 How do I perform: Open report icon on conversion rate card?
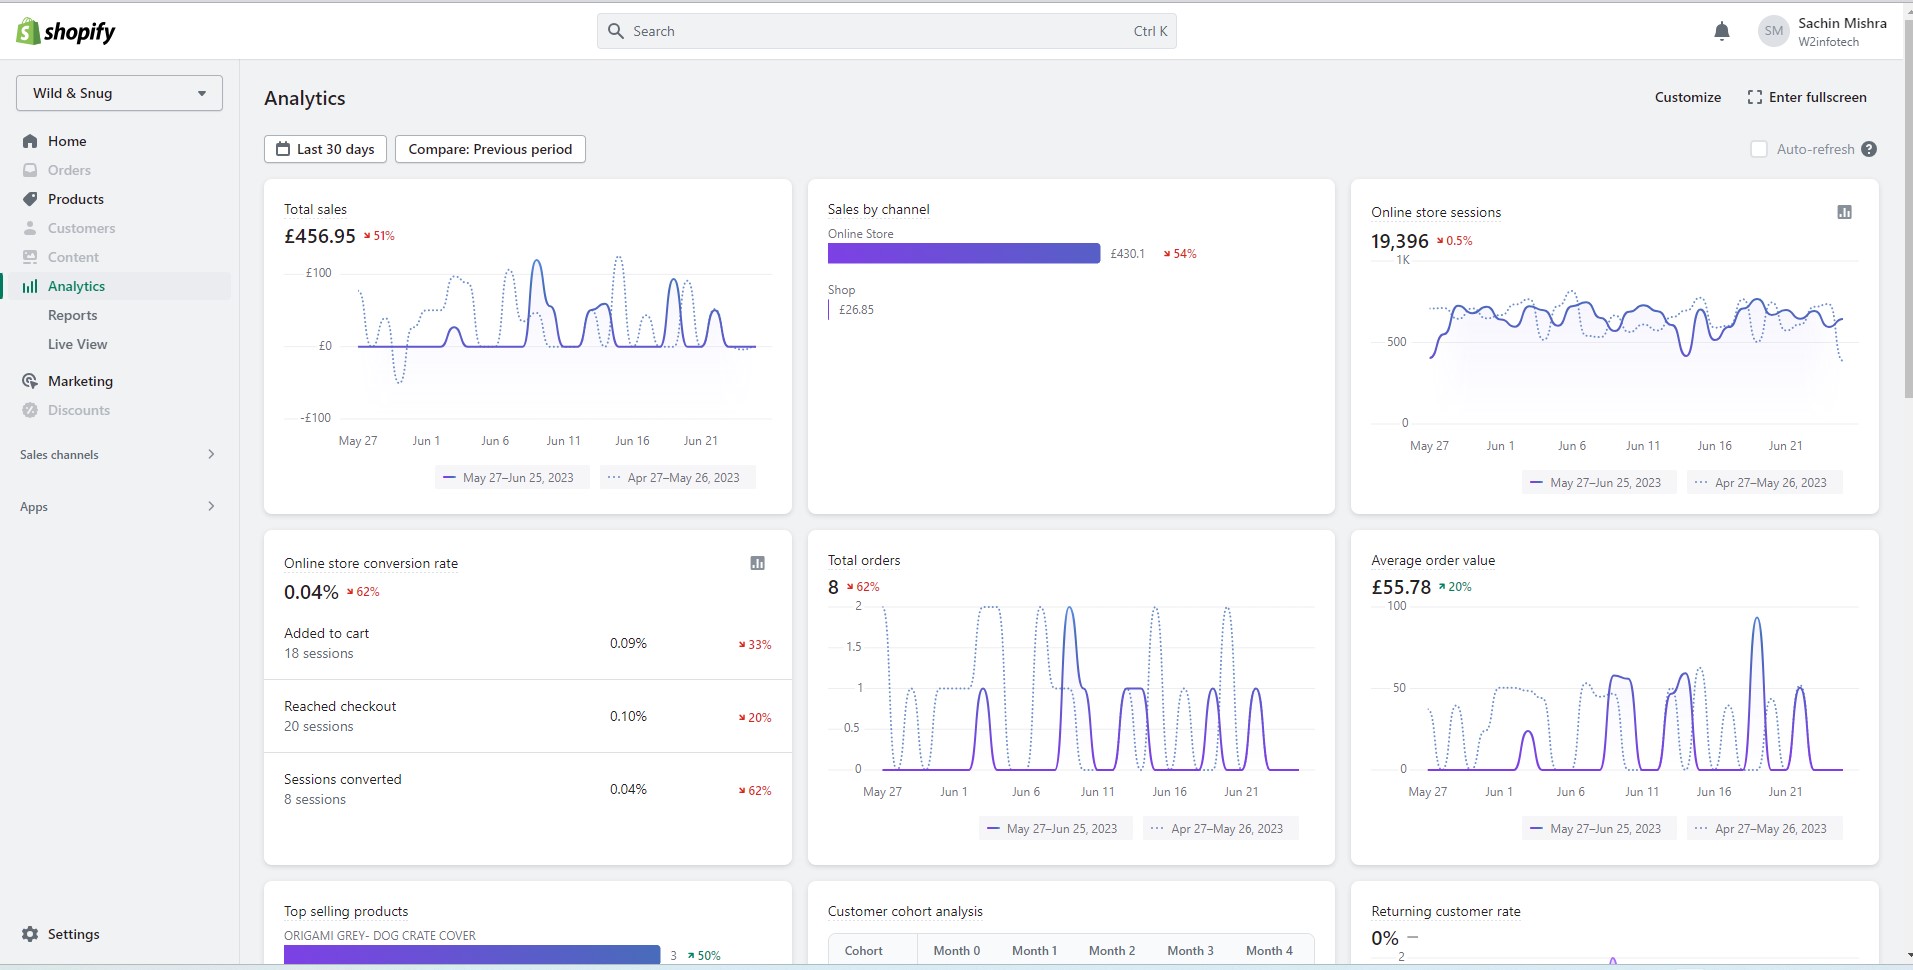pos(757,563)
